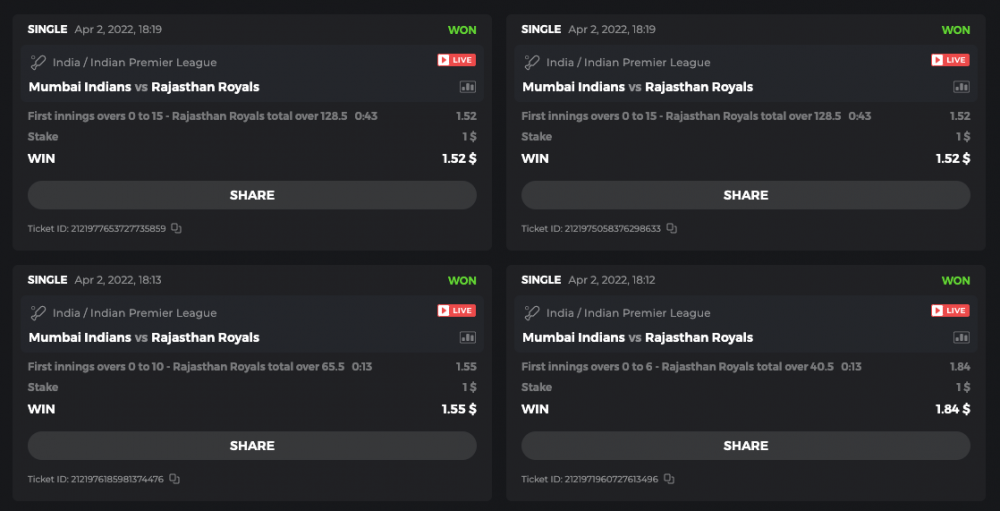Open Mumbai Indians vs Rajasthan Royals on 18:12 bet
This screenshot has height=511, width=1000.
638,338
